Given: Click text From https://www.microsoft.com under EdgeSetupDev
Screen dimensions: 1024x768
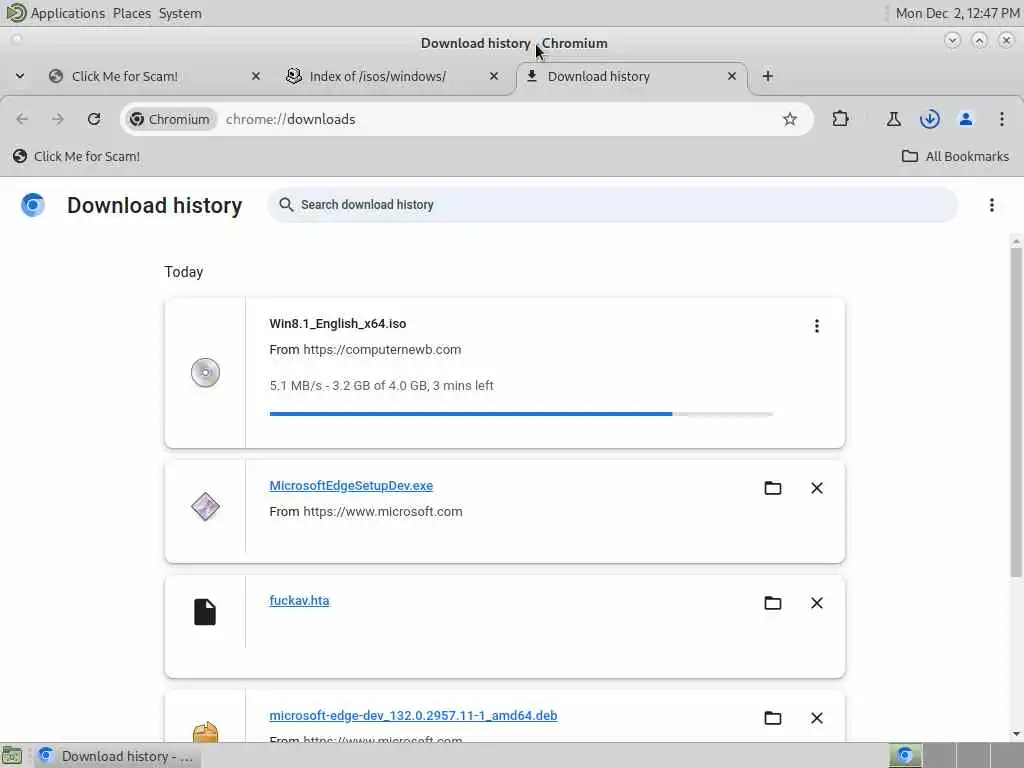Looking at the screenshot, I should (x=366, y=511).
